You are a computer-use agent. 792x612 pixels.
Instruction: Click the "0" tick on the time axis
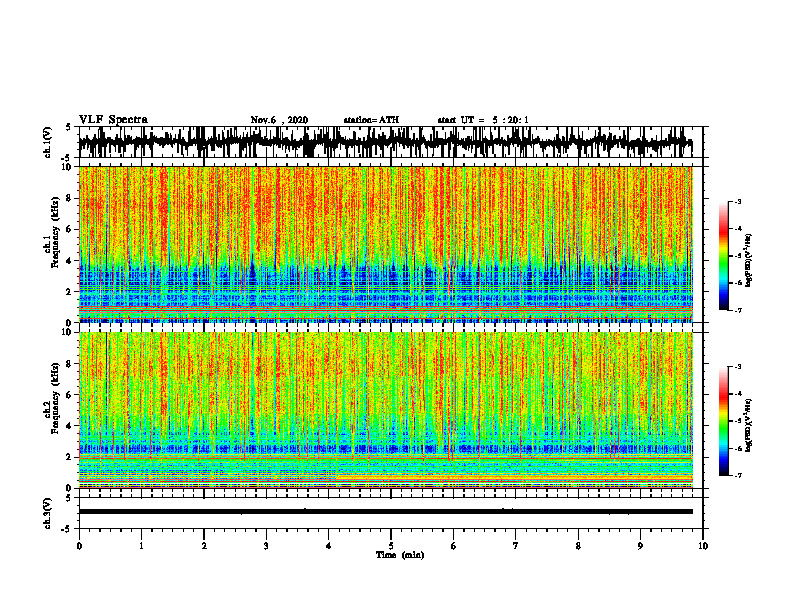coord(79,546)
